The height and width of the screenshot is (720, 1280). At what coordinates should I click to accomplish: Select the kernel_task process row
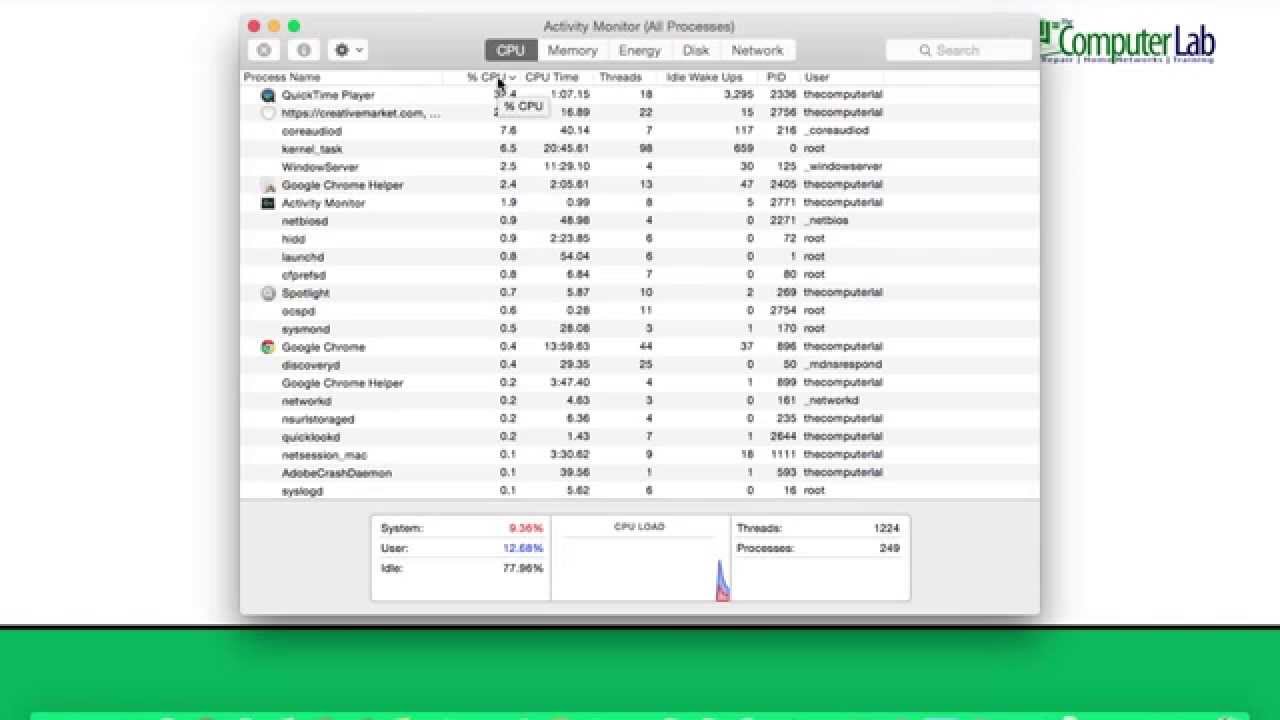click(640, 149)
